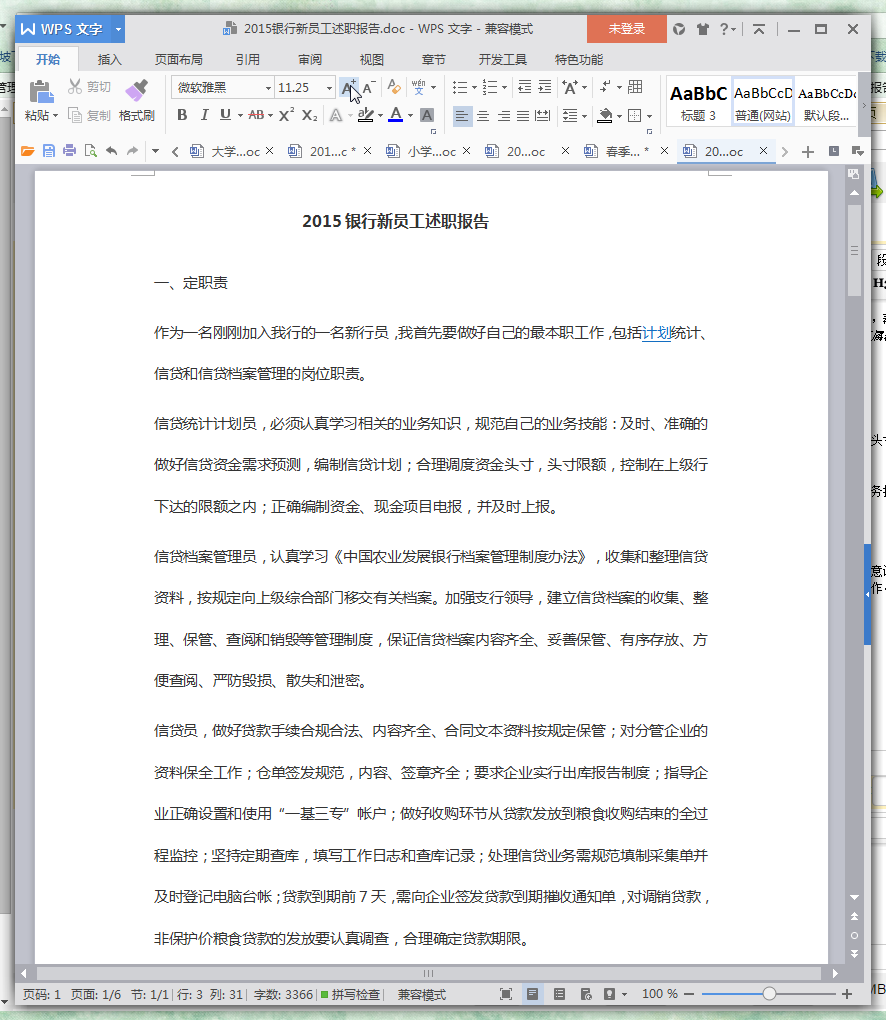This screenshot has height=1020, width=886.
Task: Apply superscript formatting
Action: click(x=285, y=115)
